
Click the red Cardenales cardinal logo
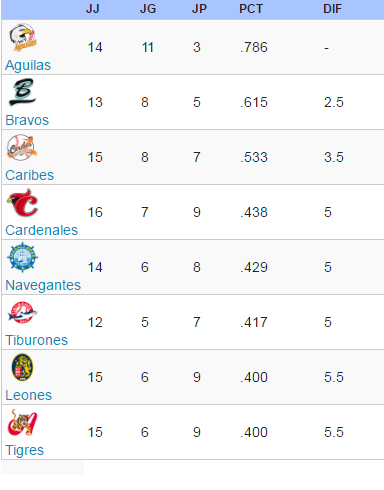(x=23, y=203)
